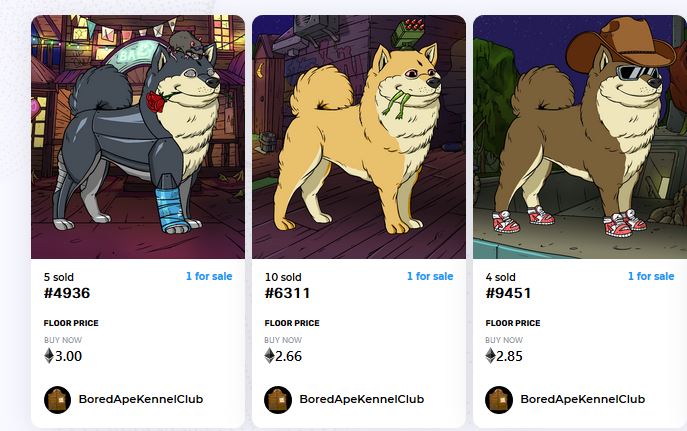Viewport: 687px width, 431px height.
Task: Click Ethereum icon beside 3.00 price
Action: tap(49, 356)
